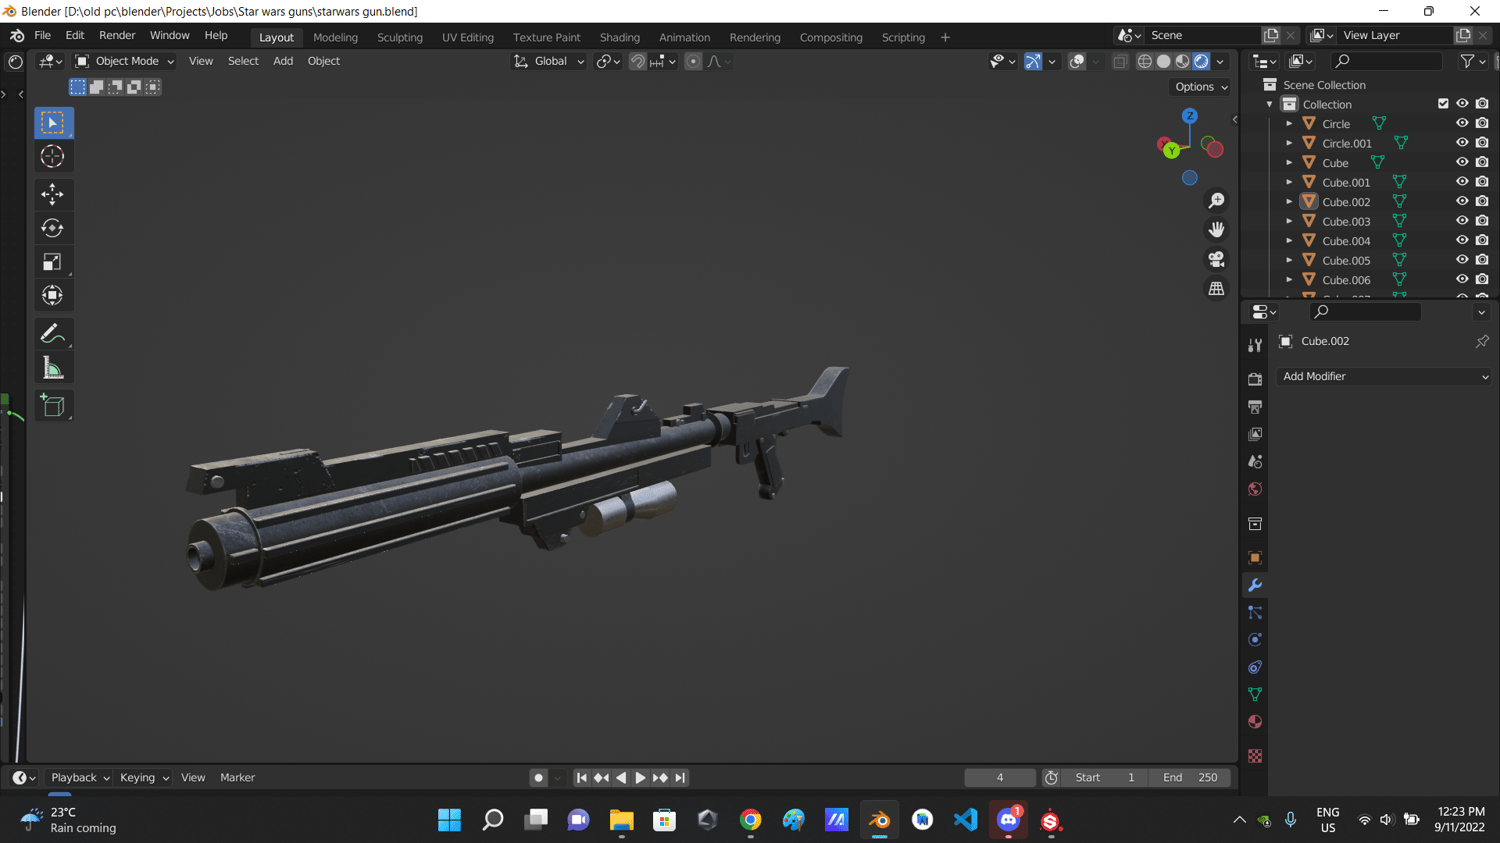
Task: Open the Render menu
Action: click(117, 35)
